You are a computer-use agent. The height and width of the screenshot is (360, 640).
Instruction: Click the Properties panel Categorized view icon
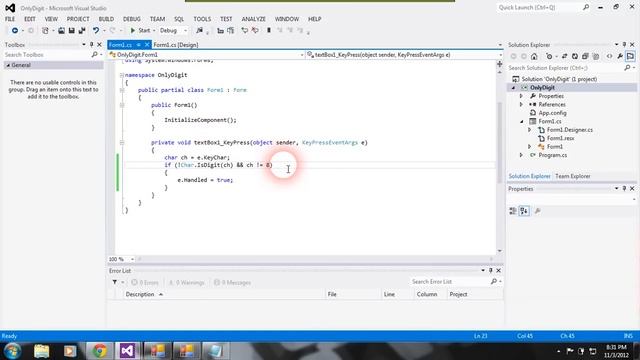pos(513,211)
